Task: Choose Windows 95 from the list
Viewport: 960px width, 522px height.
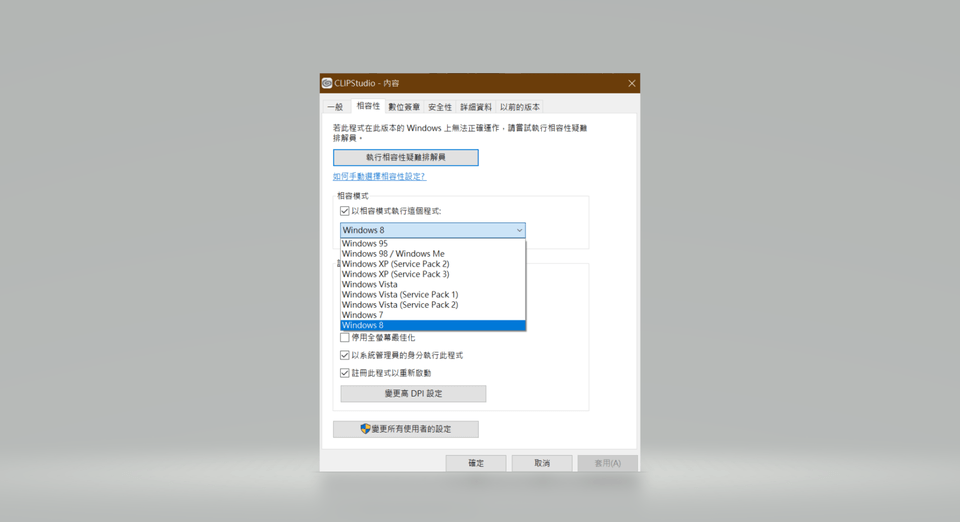Action: coord(433,244)
